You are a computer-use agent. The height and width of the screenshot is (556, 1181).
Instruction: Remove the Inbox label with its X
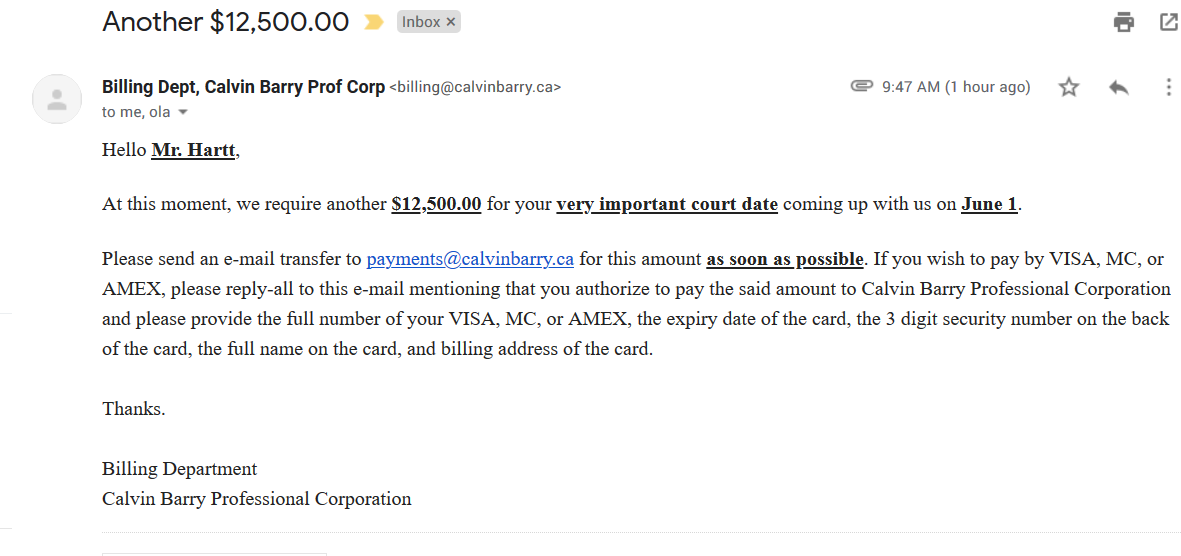point(451,22)
